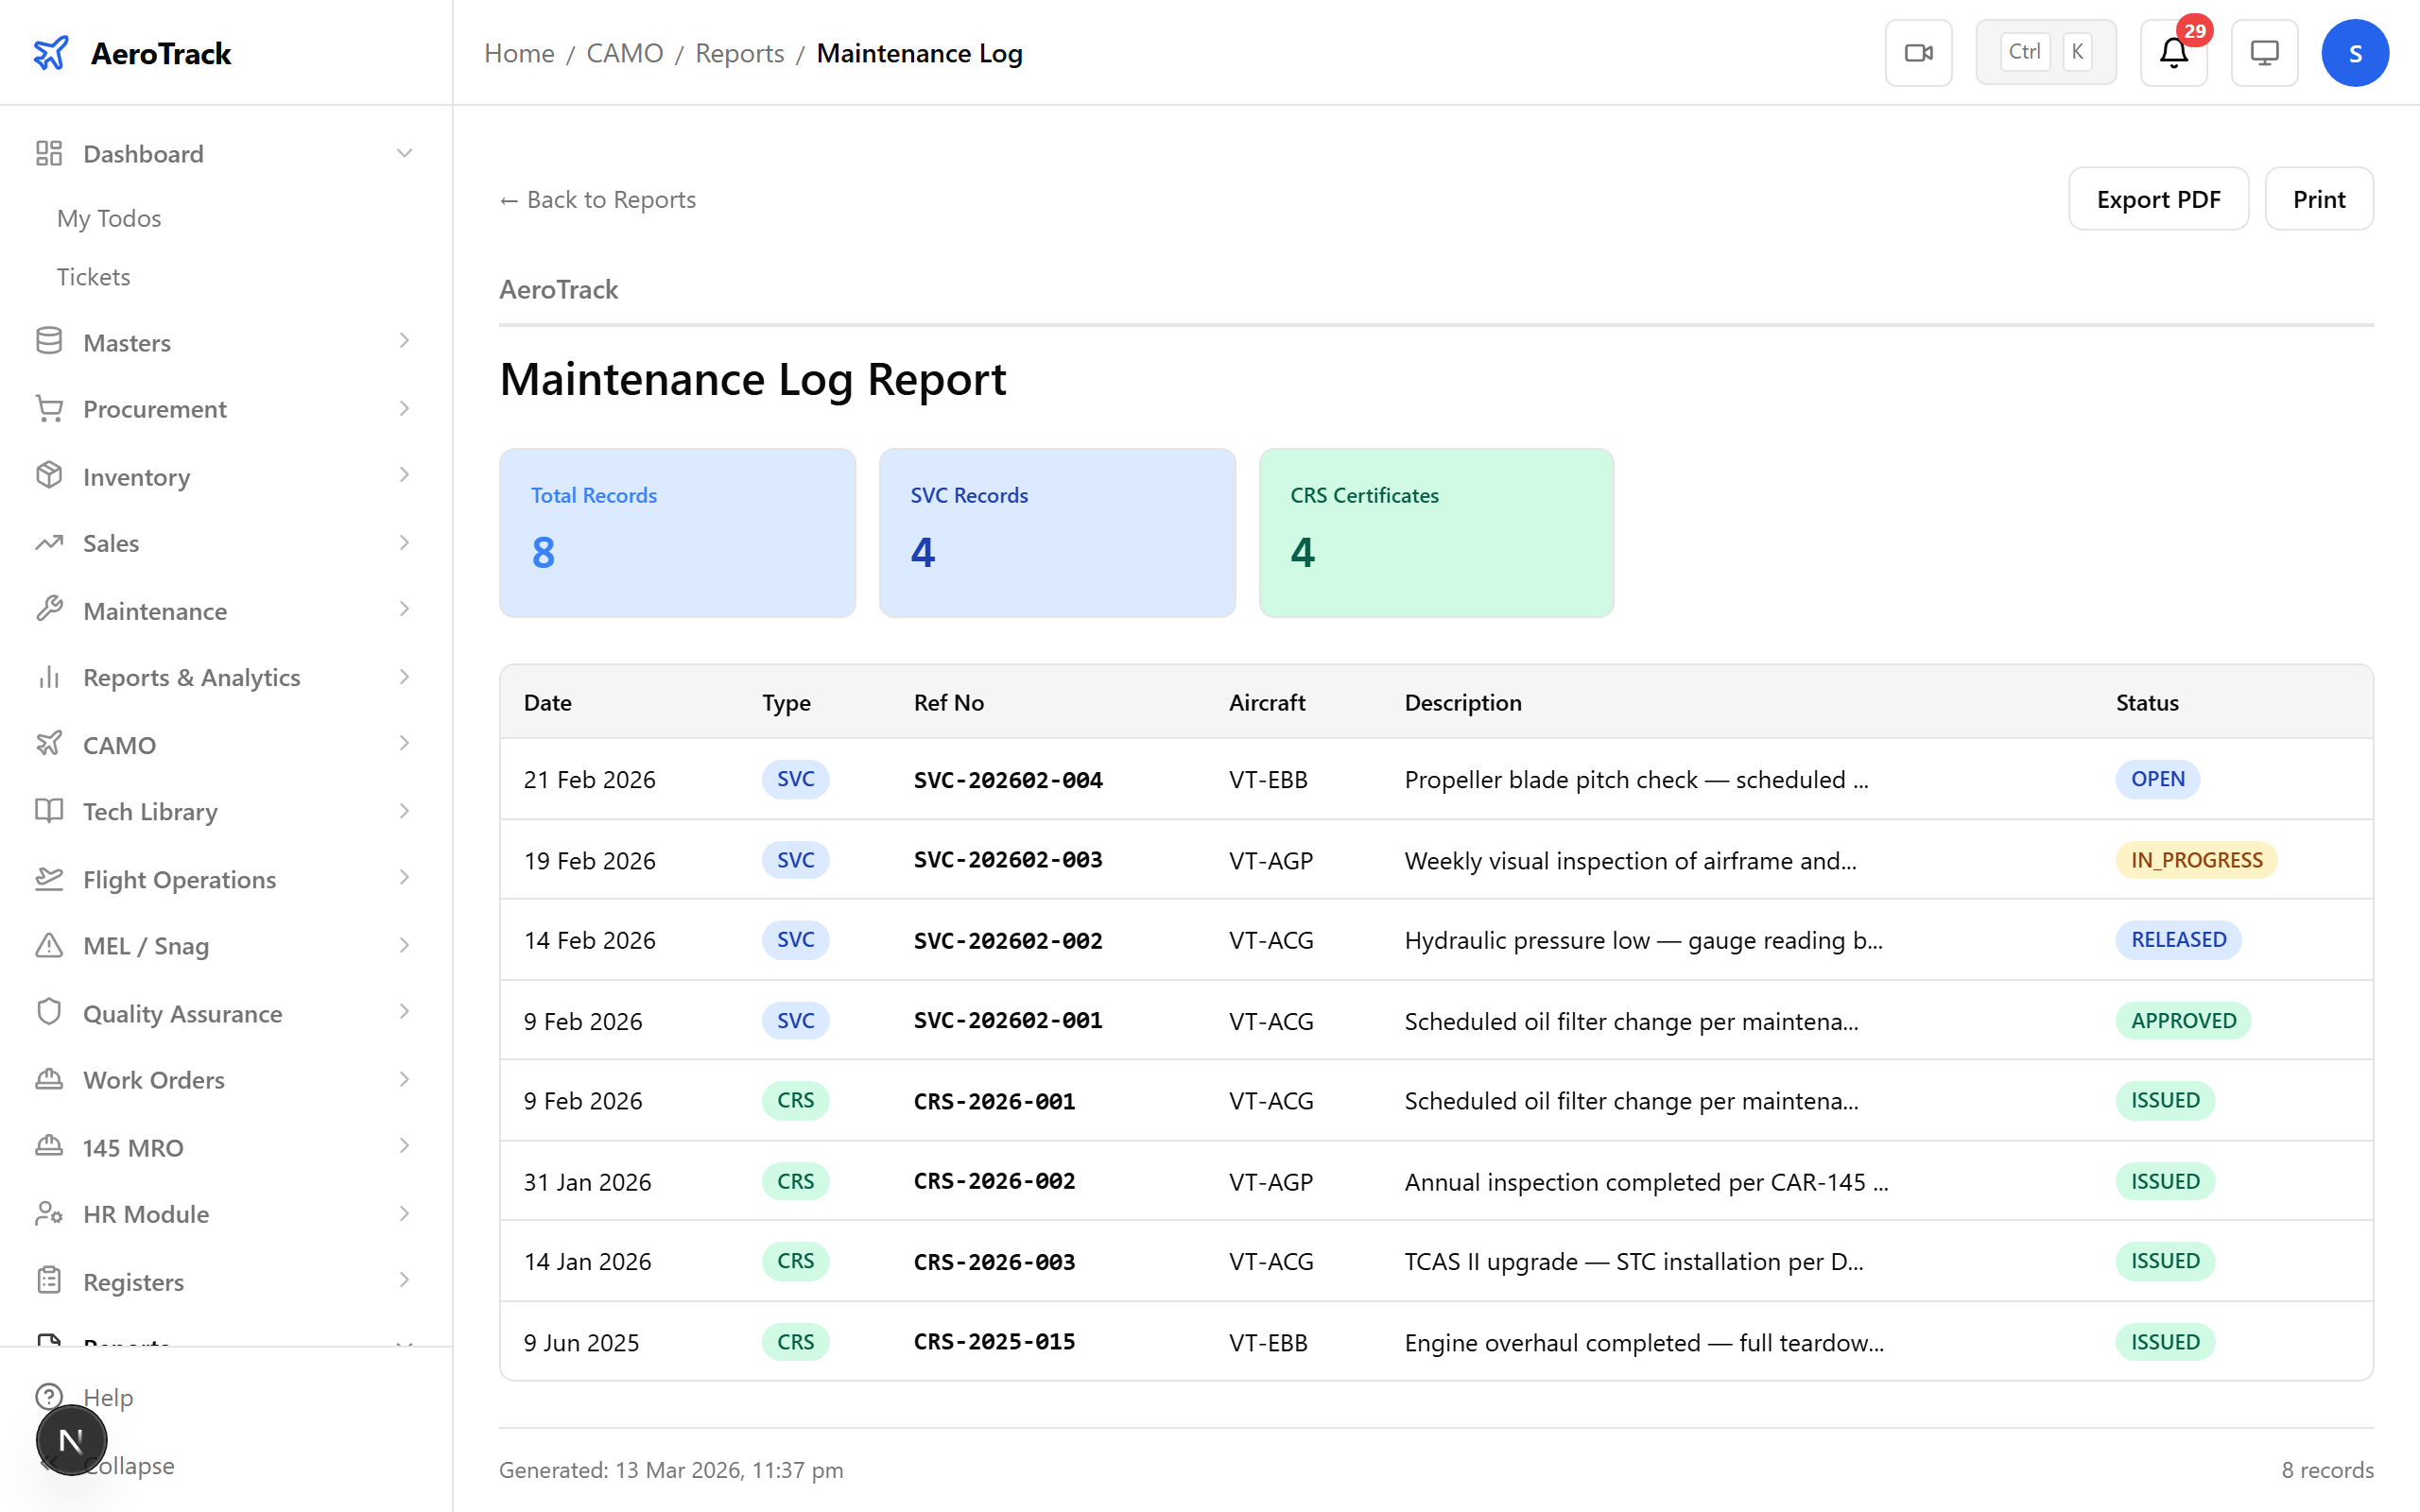Screen dimensions: 2420x1512
Task: Click Back to Reports link
Action: [x=597, y=199]
